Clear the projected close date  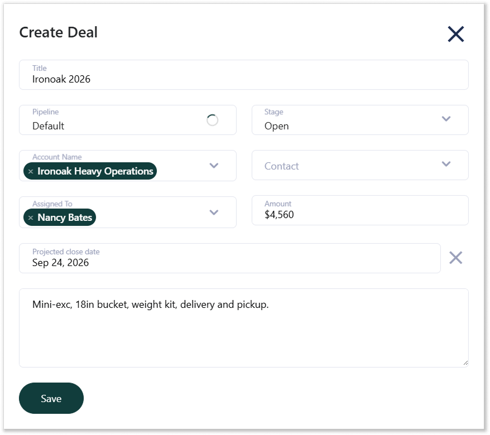[x=455, y=258]
